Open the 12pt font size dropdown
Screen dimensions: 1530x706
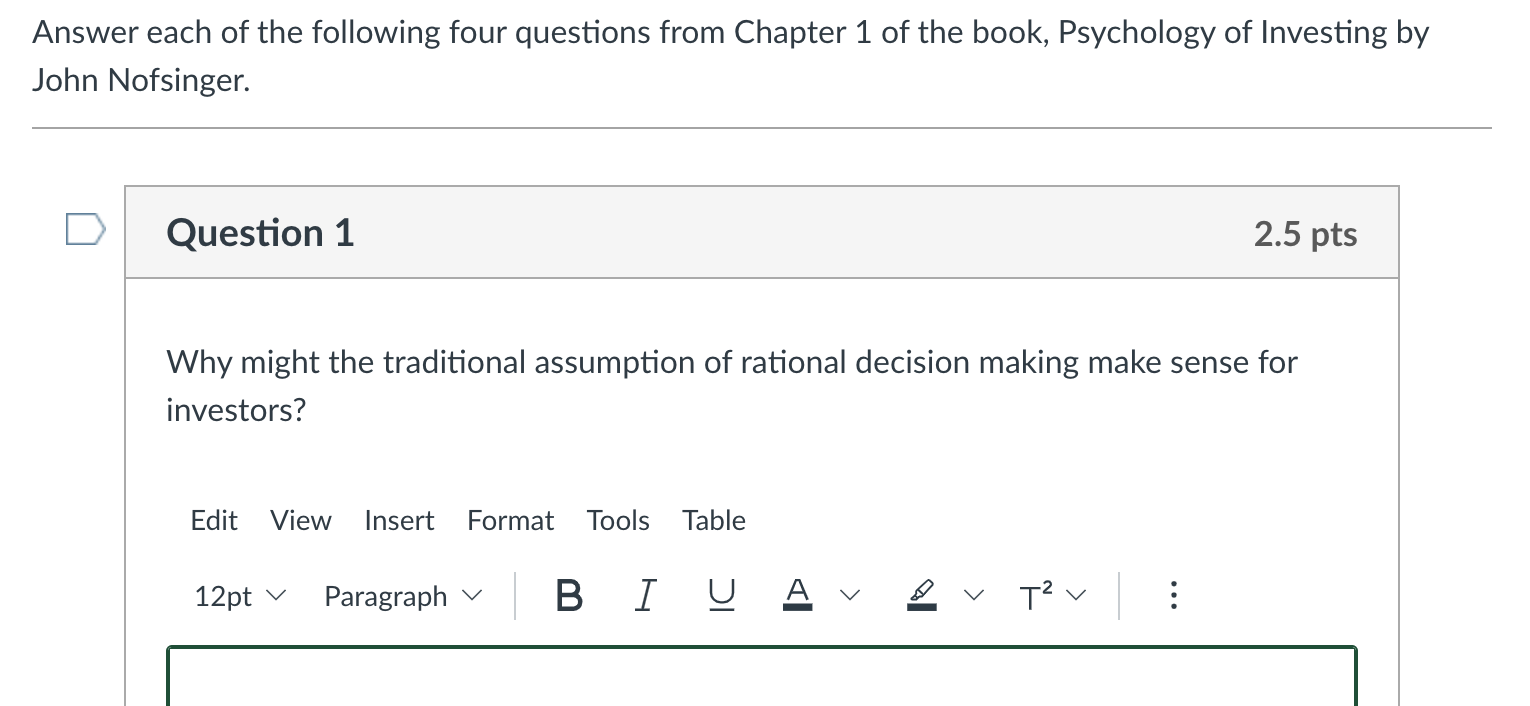tap(240, 595)
